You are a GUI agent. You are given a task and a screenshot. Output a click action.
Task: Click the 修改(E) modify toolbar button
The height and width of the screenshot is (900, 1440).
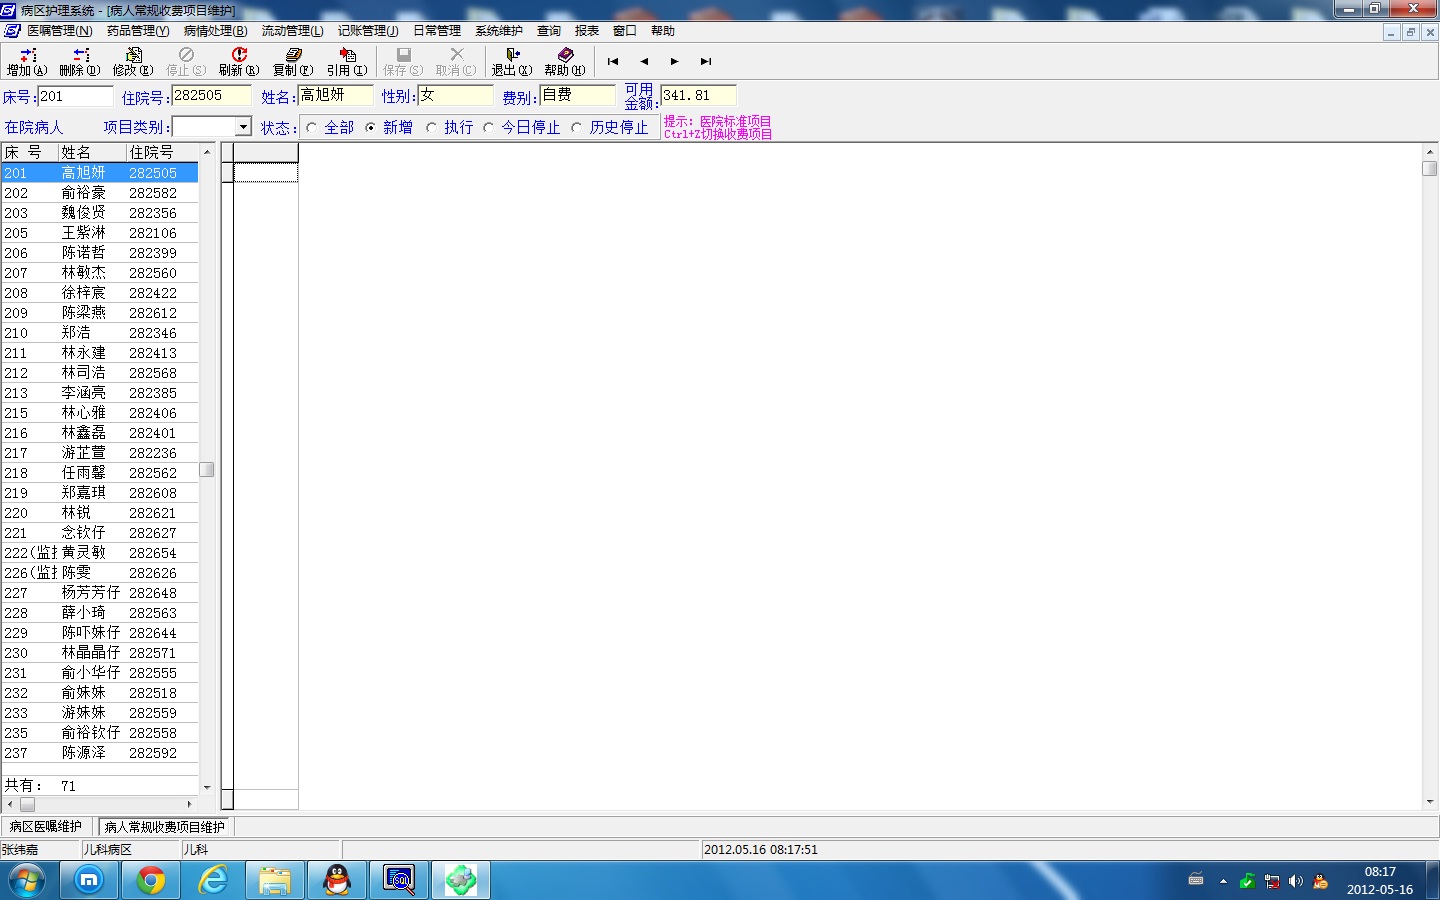pos(133,62)
